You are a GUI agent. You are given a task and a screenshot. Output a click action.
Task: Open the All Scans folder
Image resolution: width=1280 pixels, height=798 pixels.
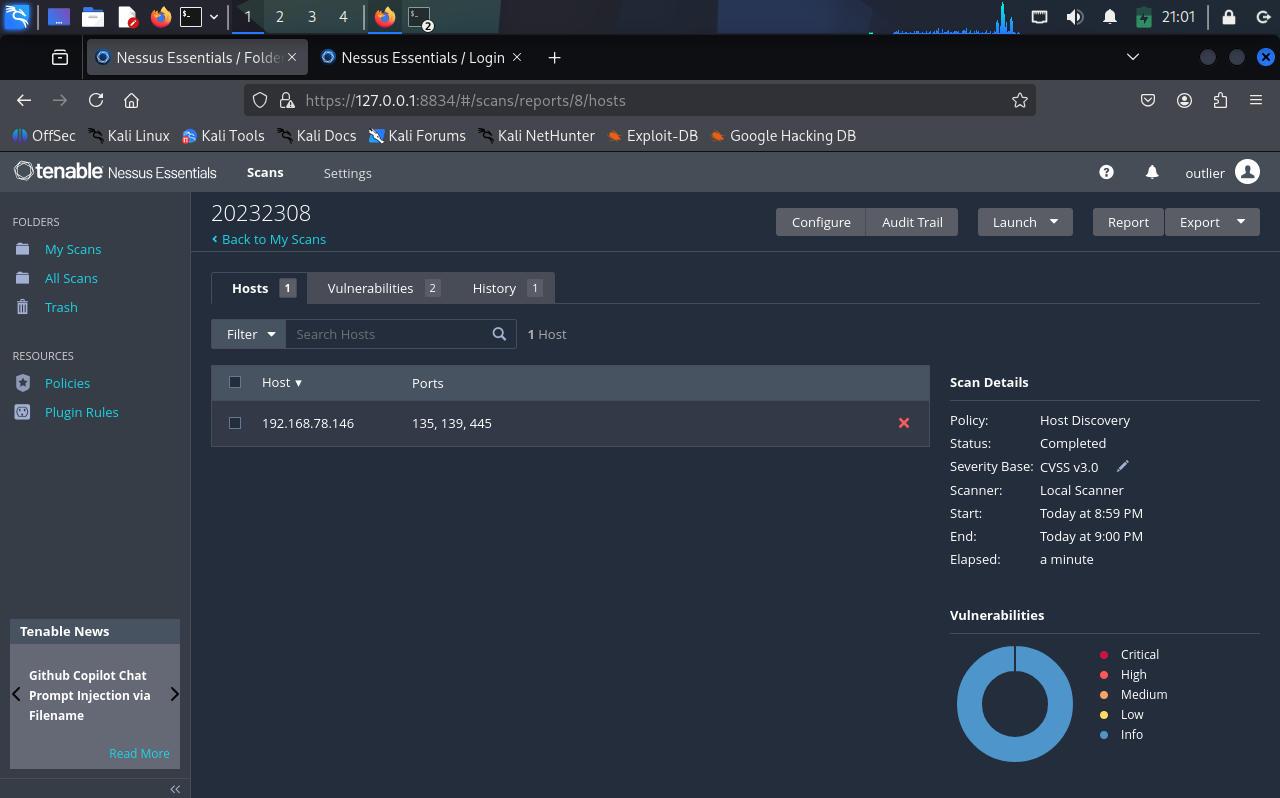coord(71,278)
